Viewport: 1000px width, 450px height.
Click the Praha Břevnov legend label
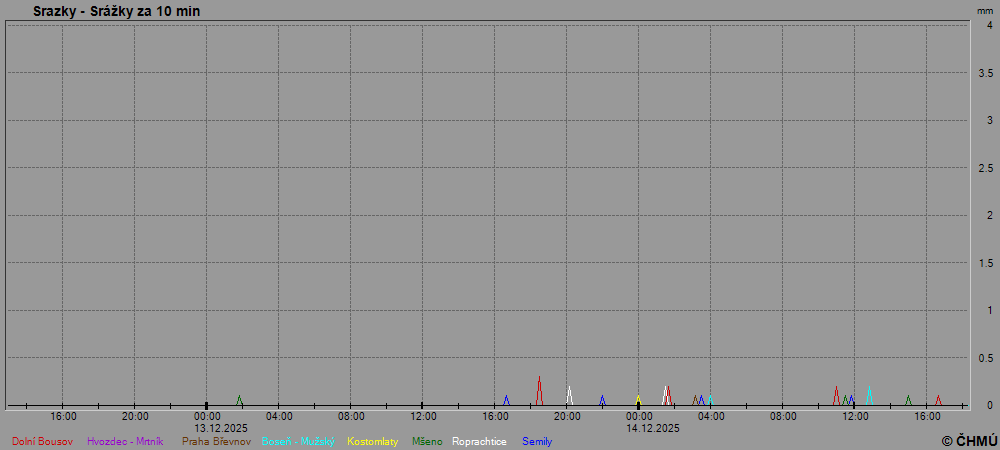point(216,441)
